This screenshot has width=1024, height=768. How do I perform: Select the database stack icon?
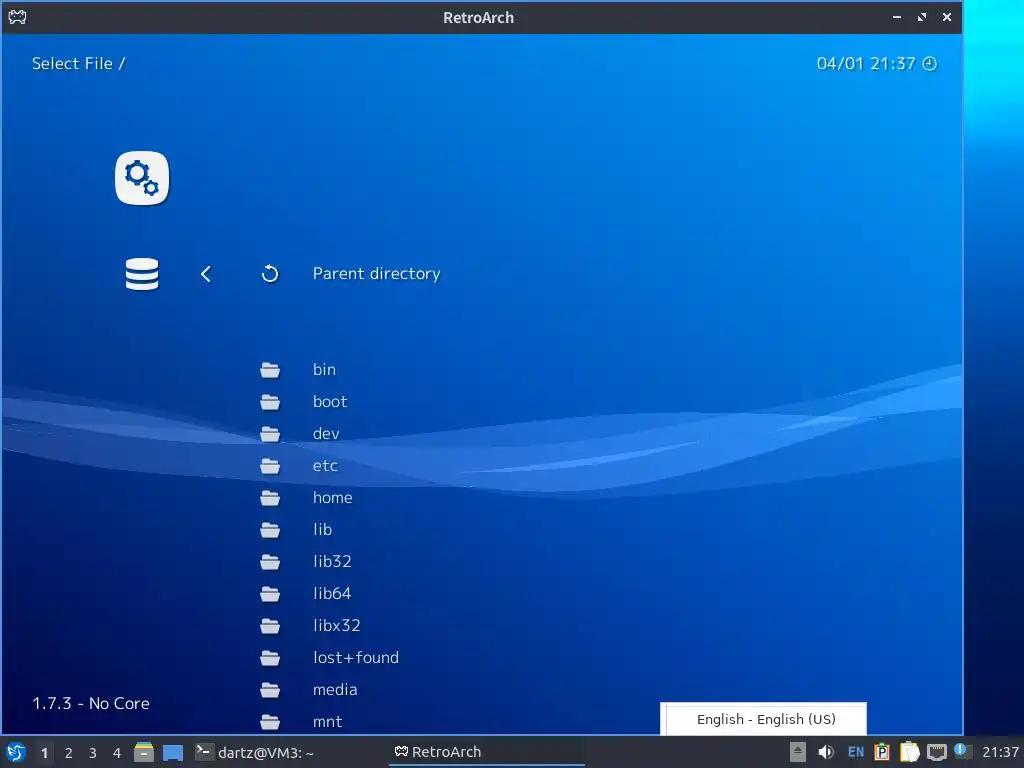(142, 274)
